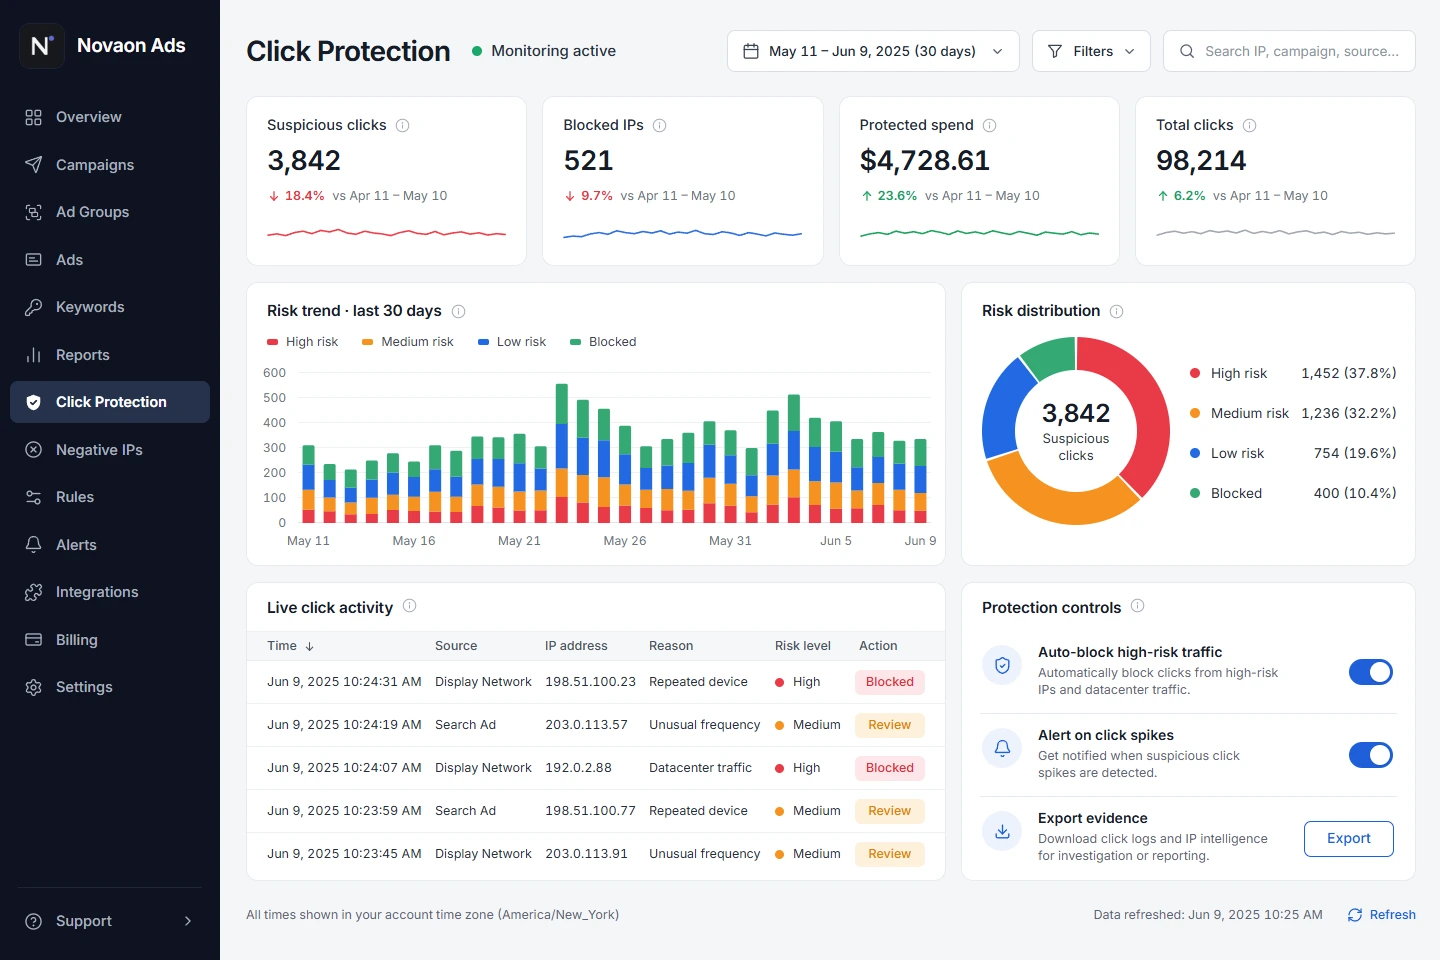Click the Settings gear icon
The width and height of the screenshot is (1440, 960).
tap(33, 687)
